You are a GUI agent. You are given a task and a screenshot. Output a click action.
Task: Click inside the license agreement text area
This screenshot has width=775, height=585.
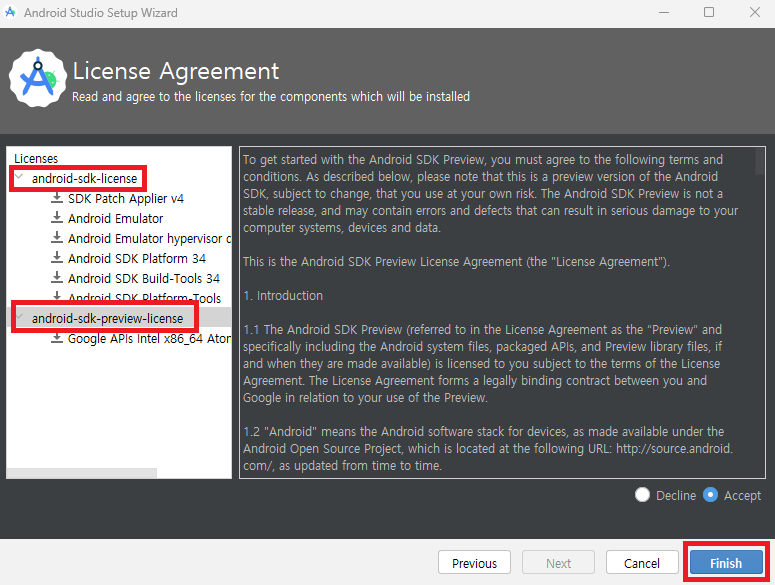pyautogui.click(x=502, y=312)
